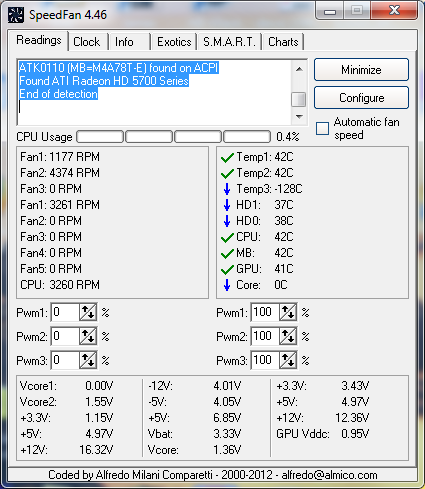Click the Vcore2 1.55V voltage reading
The image size is (425, 489).
pos(66,402)
